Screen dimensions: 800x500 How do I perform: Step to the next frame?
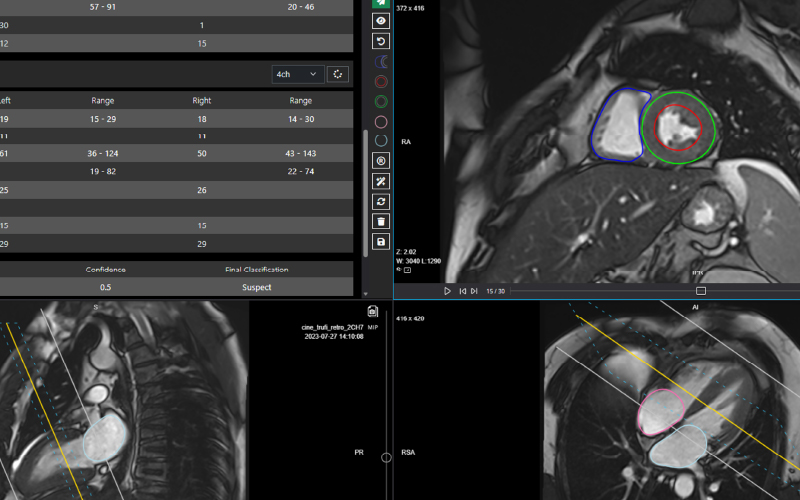click(x=474, y=291)
